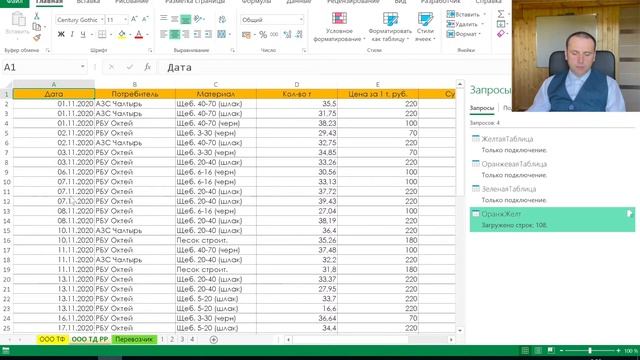Screen dimensions: 640x360
Task: Open number format Общий dropdown
Action: (x=301, y=20)
